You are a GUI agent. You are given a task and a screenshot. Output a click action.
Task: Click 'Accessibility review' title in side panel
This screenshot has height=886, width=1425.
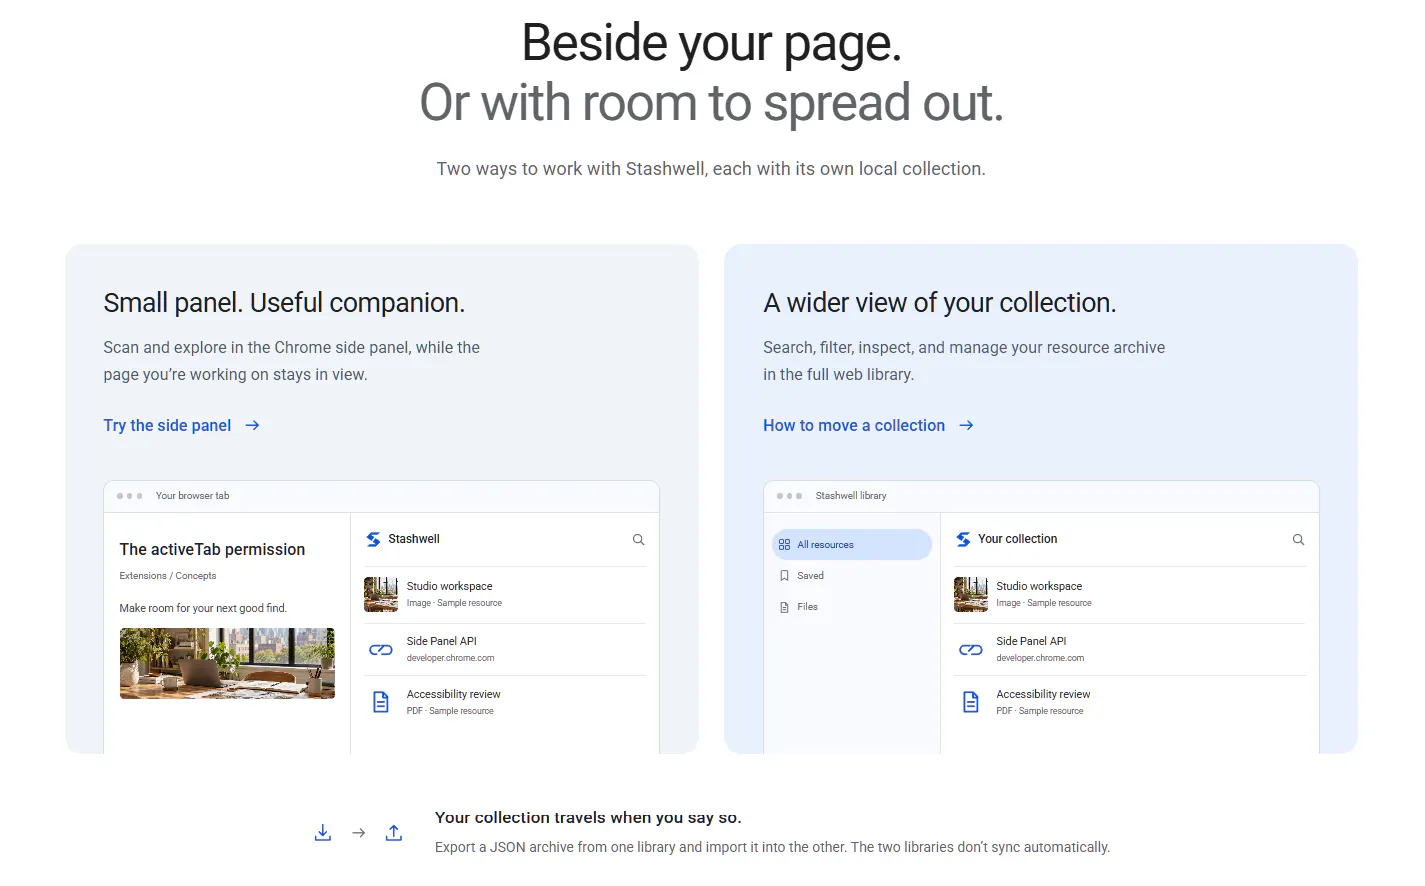(x=453, y=694)
